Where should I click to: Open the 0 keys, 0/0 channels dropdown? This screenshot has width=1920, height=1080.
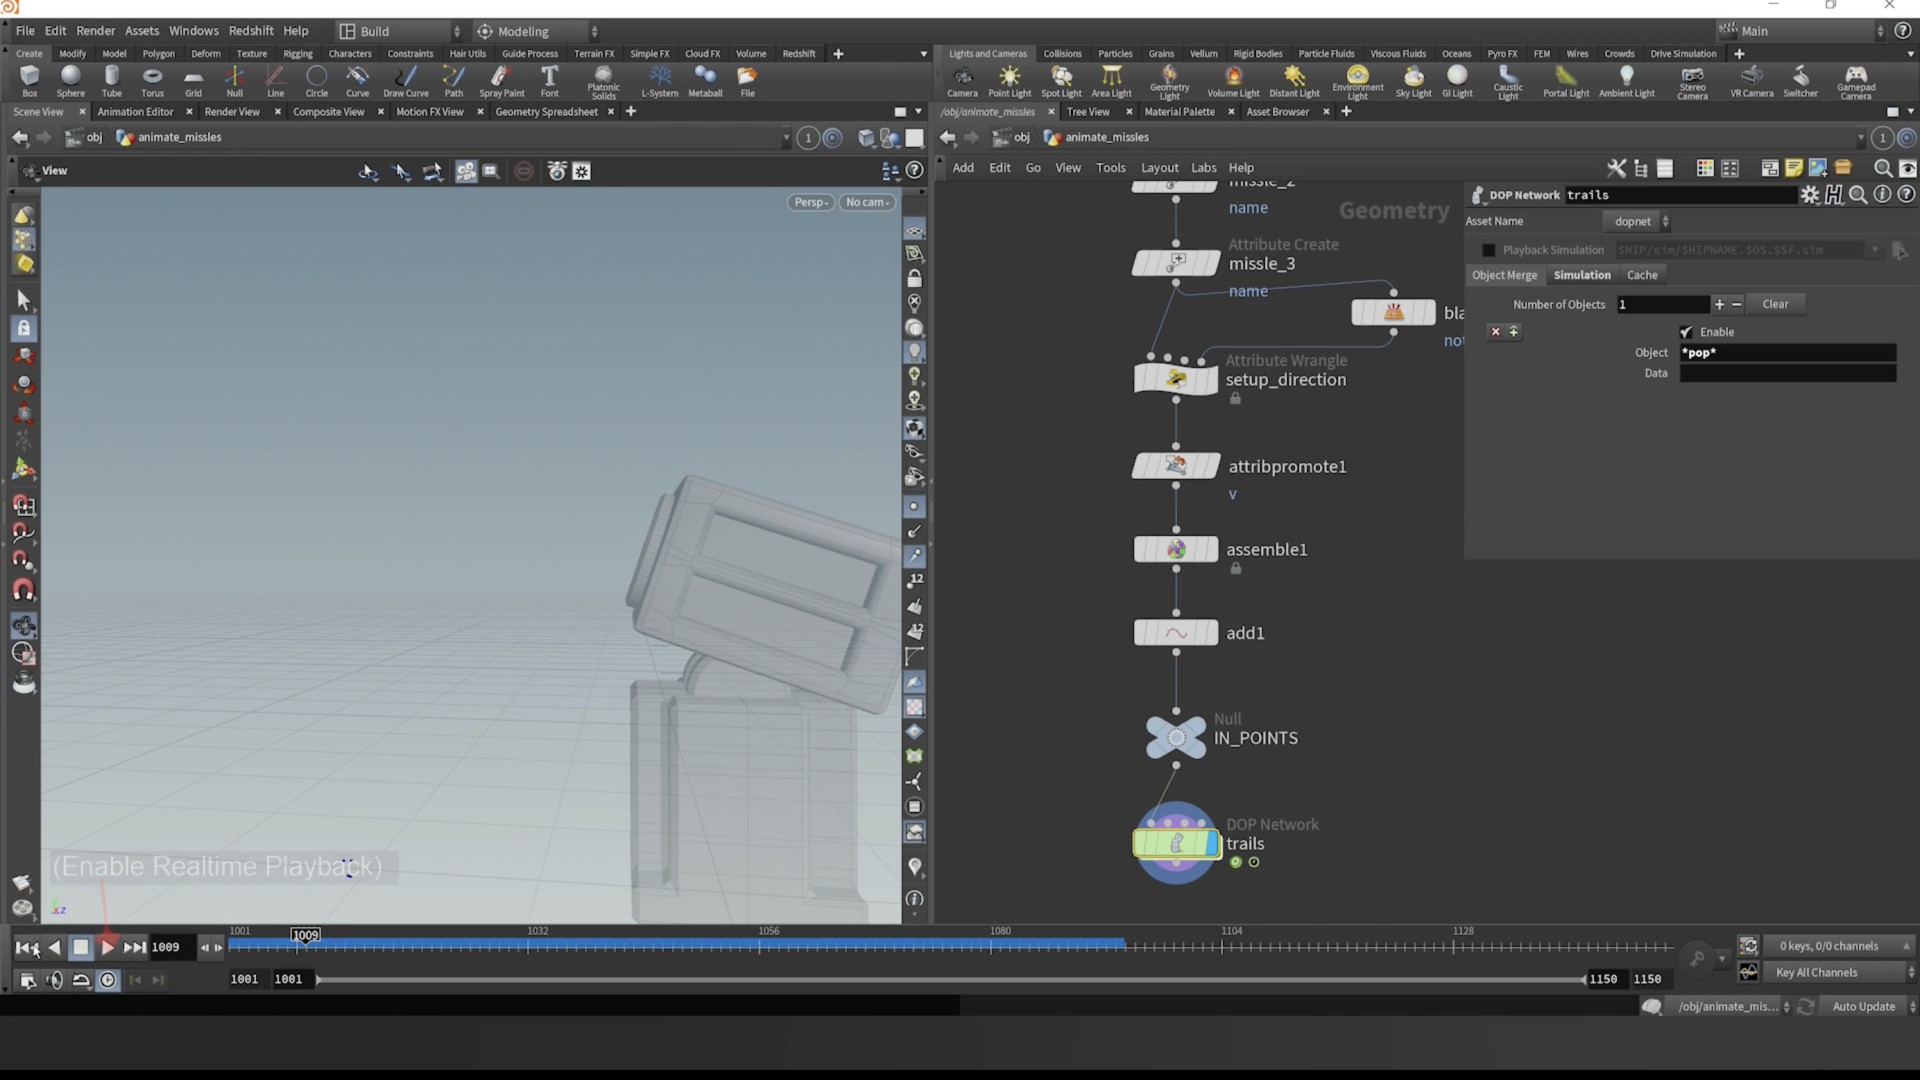(x=1838, y=946)
